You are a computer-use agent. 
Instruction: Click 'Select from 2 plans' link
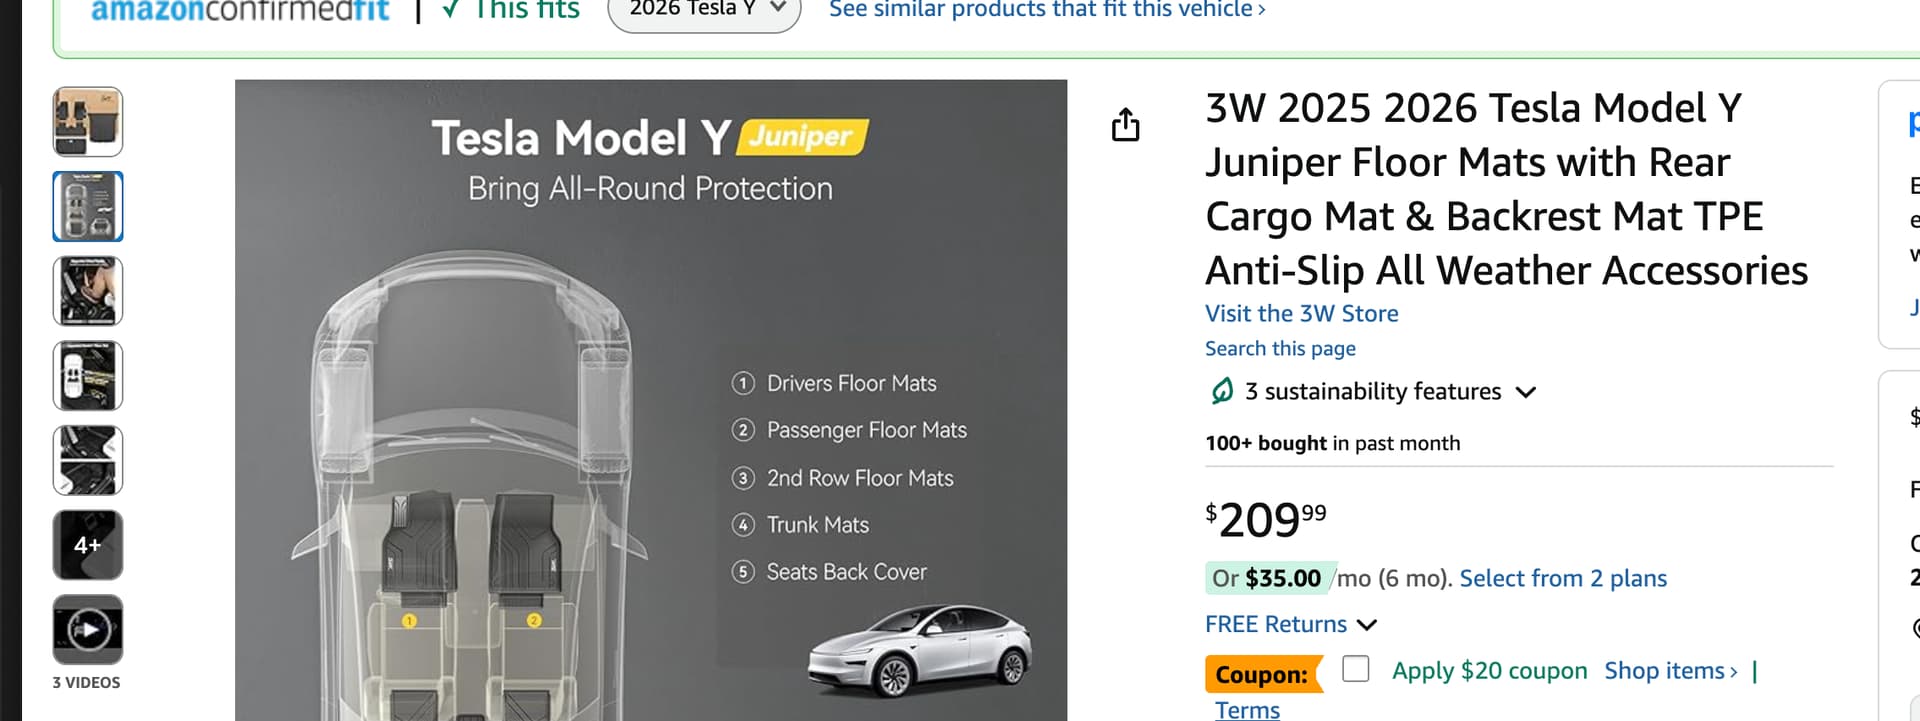tap(1563, 579)
